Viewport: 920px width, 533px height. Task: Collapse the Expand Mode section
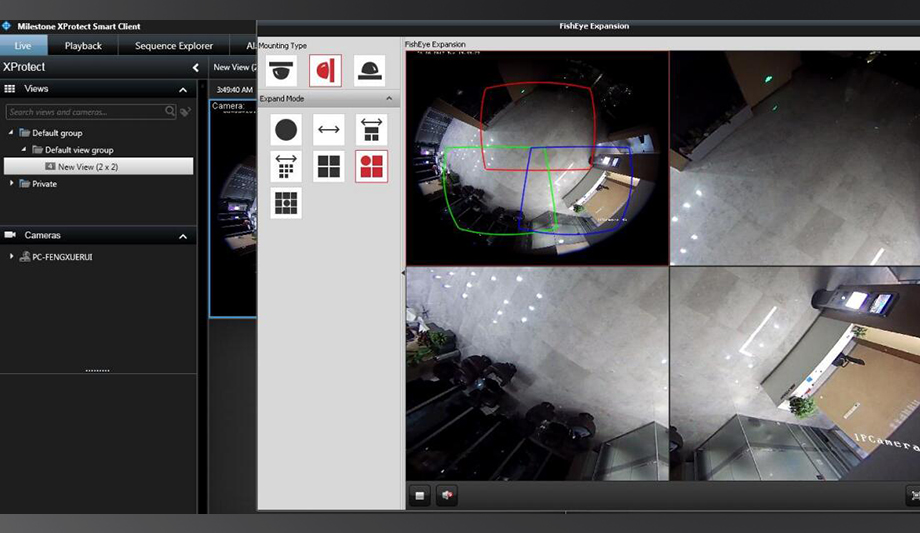(389, 99)
